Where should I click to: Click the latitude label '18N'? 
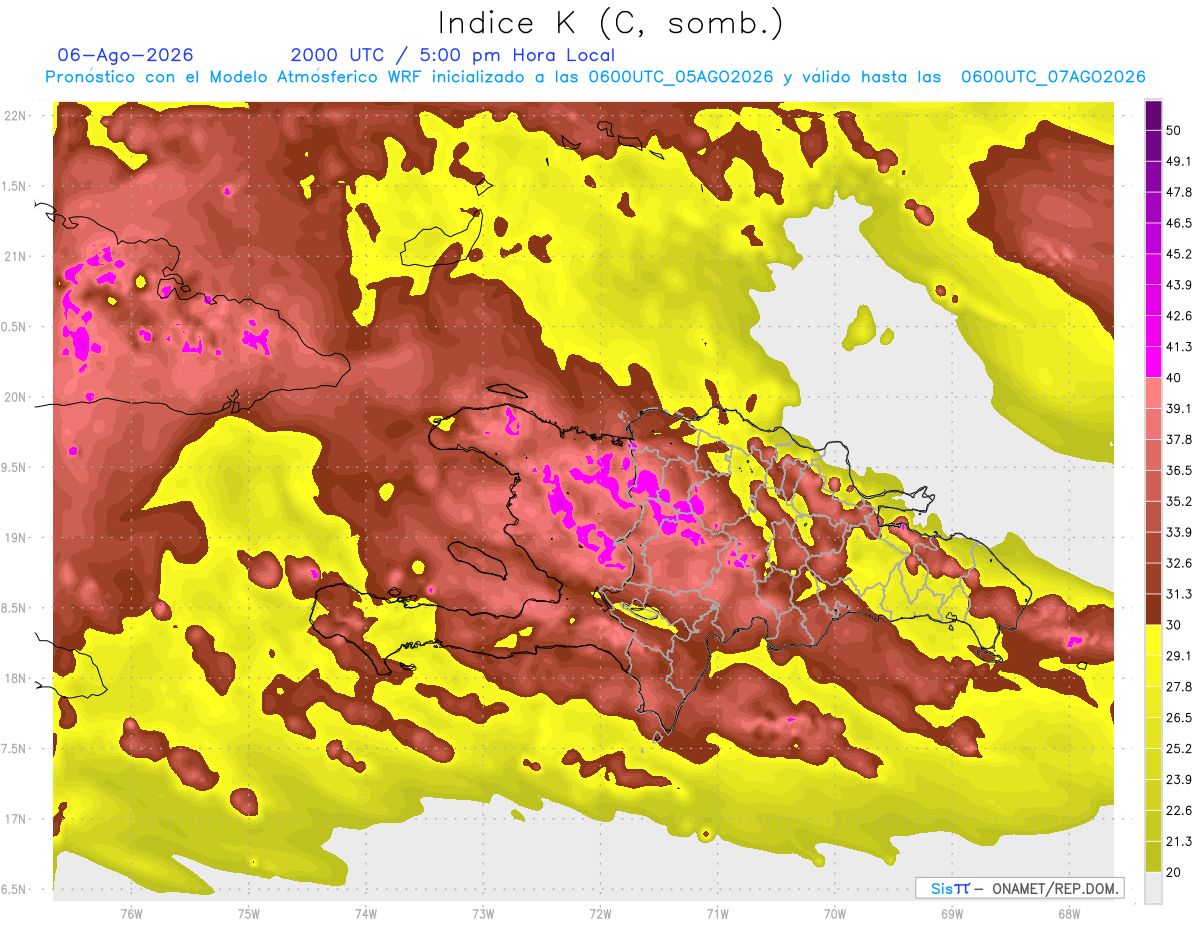coord(15,679)
